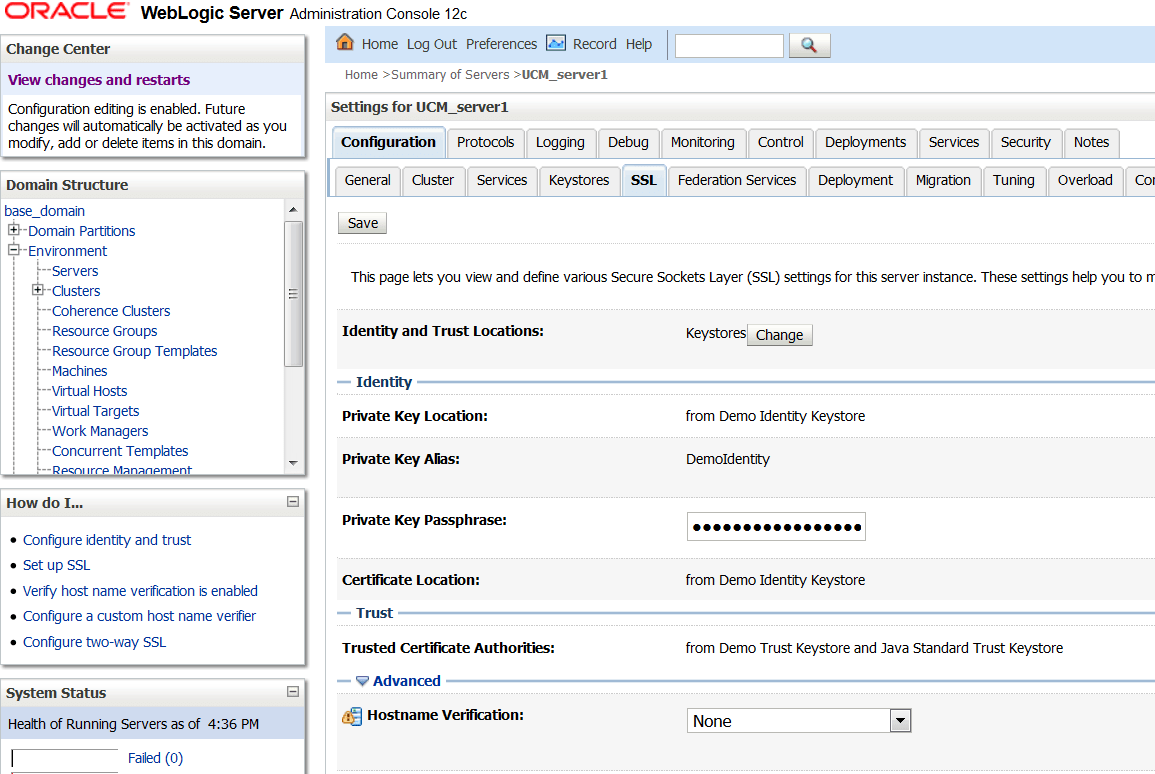Image resolution: width=1155 pixels, height=774 pixels.
Task: Open the Set up SSL help link
Action: point(56,565)
